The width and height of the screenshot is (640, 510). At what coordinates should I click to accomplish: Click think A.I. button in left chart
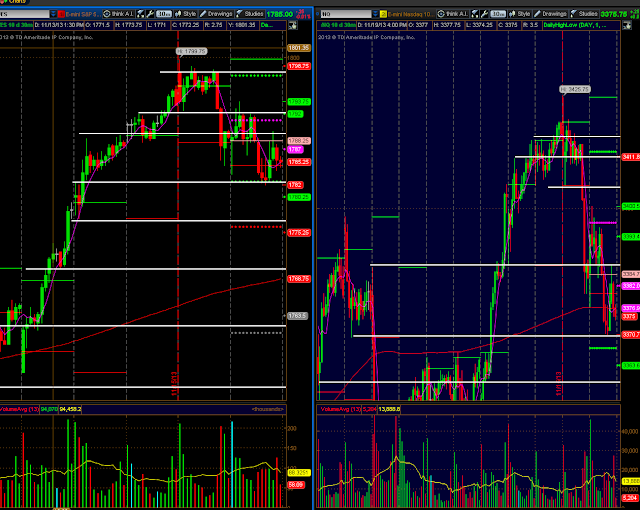point(118,14)
